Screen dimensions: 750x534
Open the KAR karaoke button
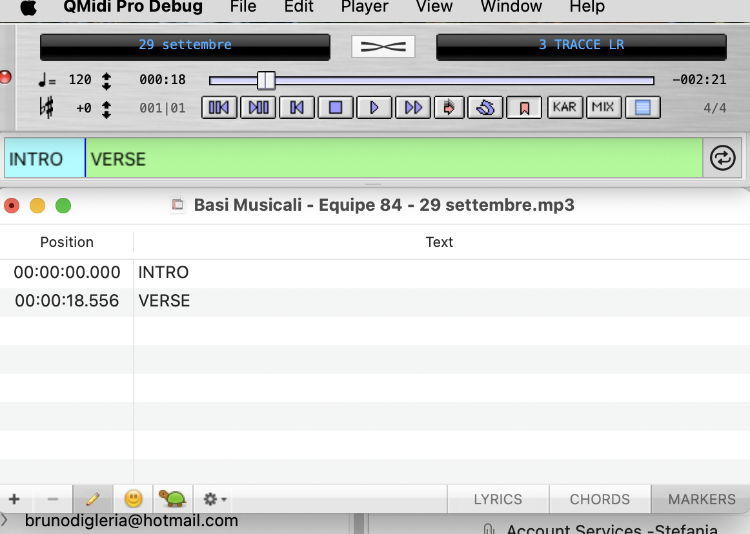(x=565, y=107)
